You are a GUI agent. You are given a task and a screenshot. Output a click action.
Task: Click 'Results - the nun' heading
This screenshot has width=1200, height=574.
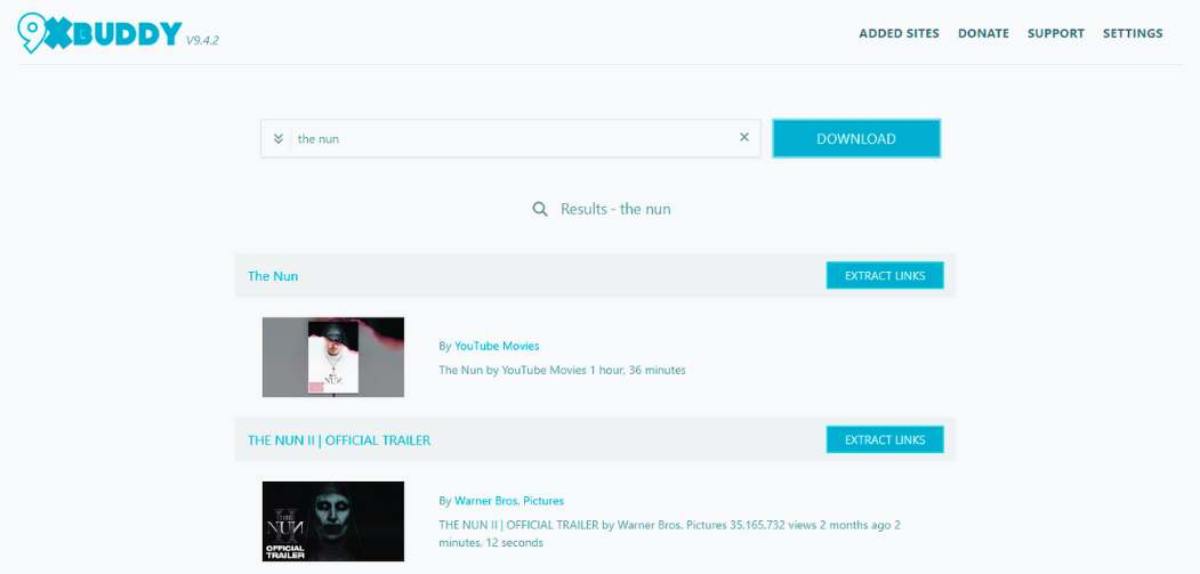(615, 209)
